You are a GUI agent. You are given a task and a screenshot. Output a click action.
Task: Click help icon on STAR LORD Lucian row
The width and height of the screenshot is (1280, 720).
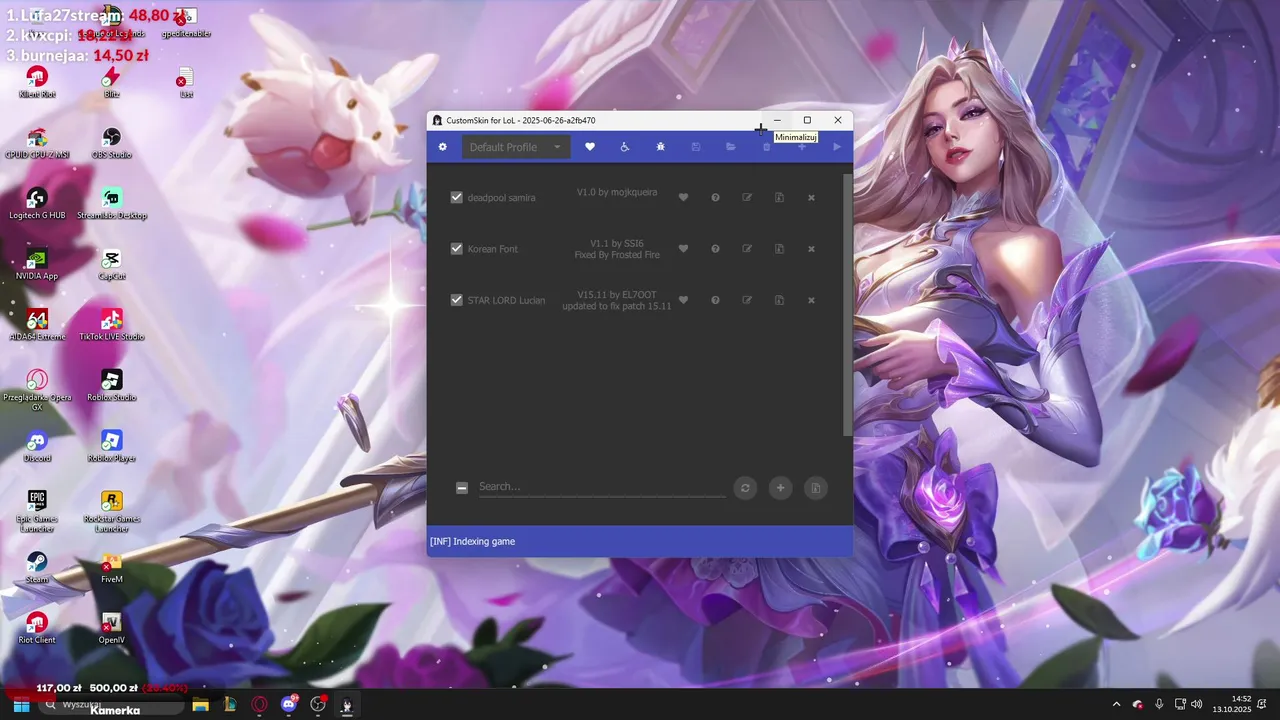pos(716,300)
